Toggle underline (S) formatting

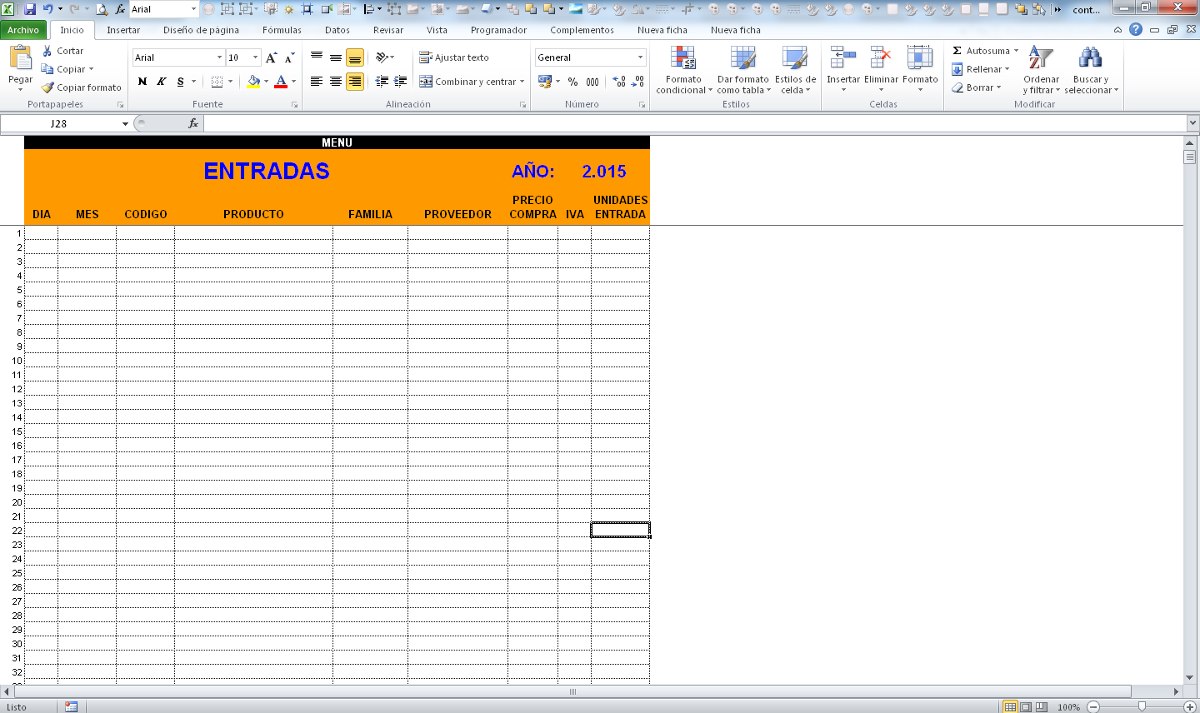coord(180,82)
